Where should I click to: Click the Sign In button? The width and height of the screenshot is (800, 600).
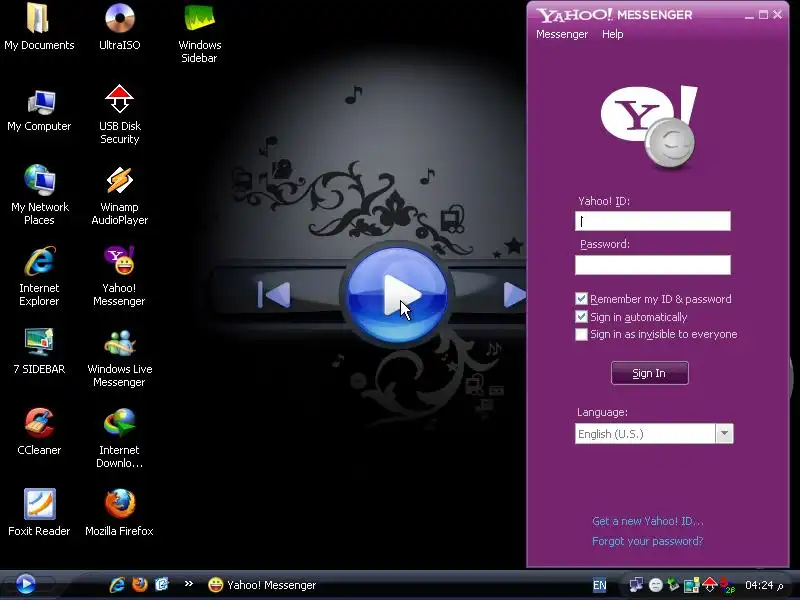coord(649,373)
